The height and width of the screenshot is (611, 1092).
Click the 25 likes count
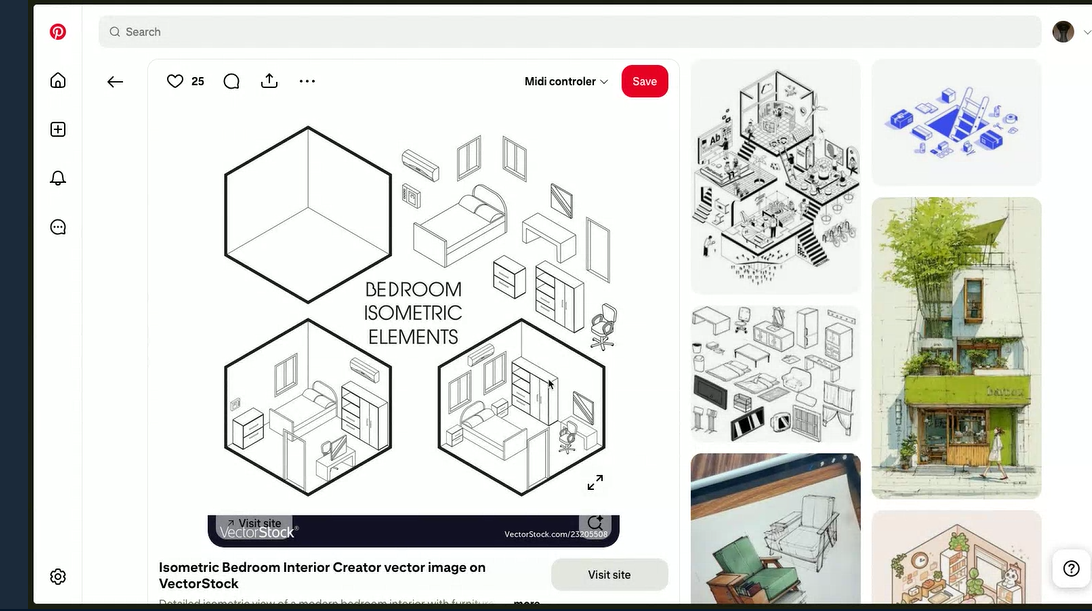click(198, 82)
